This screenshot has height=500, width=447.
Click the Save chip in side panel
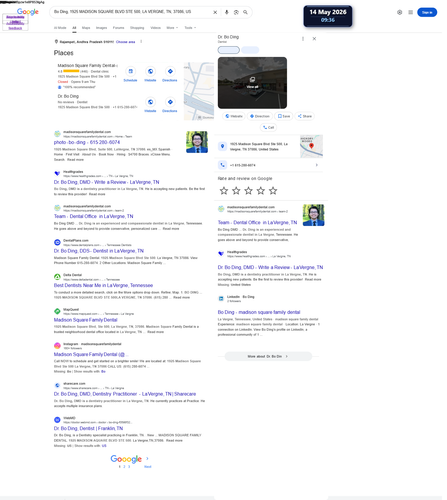[x=284, y=116]
